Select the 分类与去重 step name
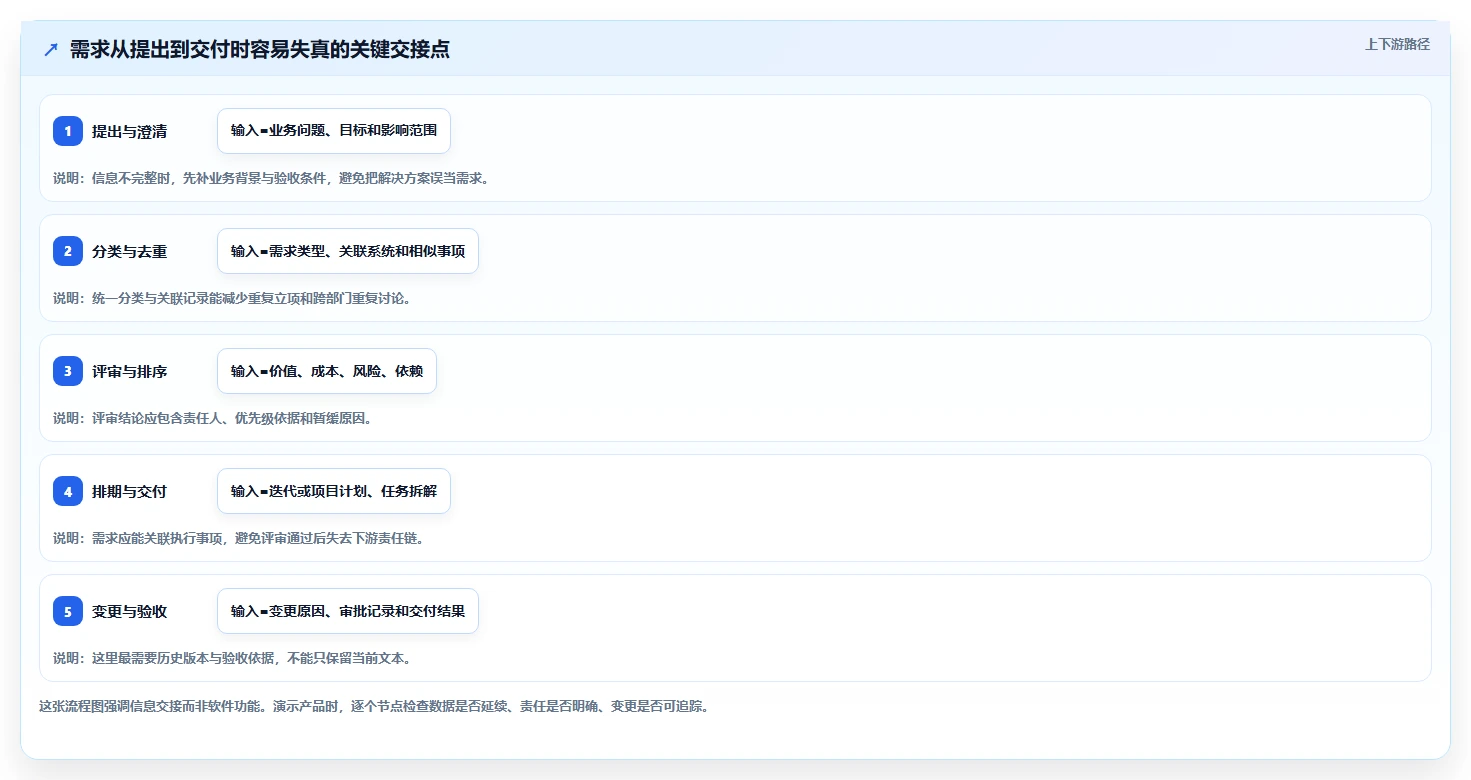Image resolution: width=1471 pixels, height=780 pixels. [129, 251]
